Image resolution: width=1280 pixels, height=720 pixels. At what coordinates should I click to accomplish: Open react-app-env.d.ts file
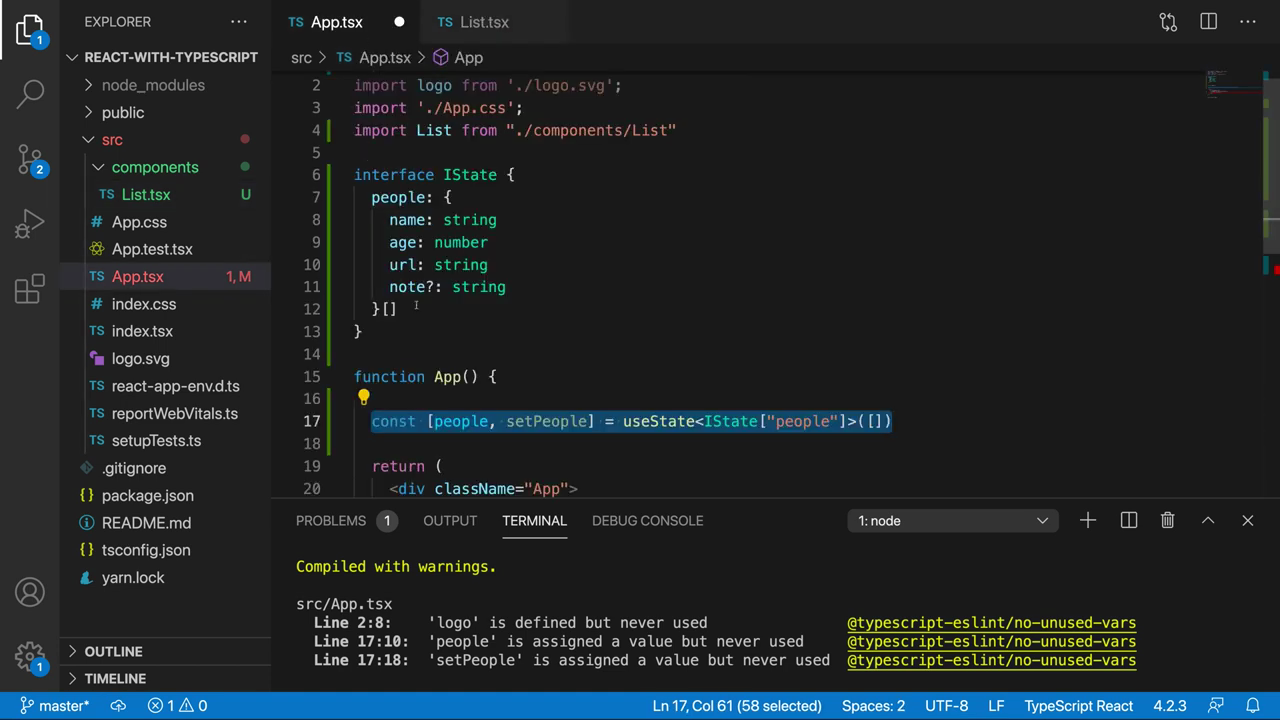click(164, 386)
